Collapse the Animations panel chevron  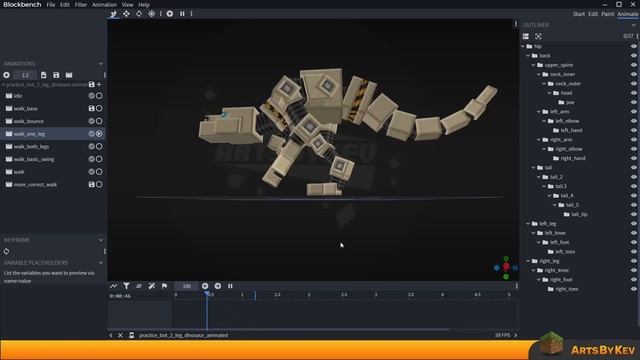pos(101,64)
